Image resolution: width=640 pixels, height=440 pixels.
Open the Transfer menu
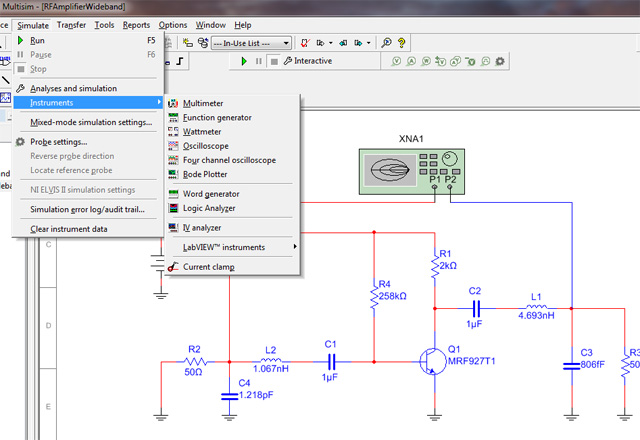(x=71, y=25)
